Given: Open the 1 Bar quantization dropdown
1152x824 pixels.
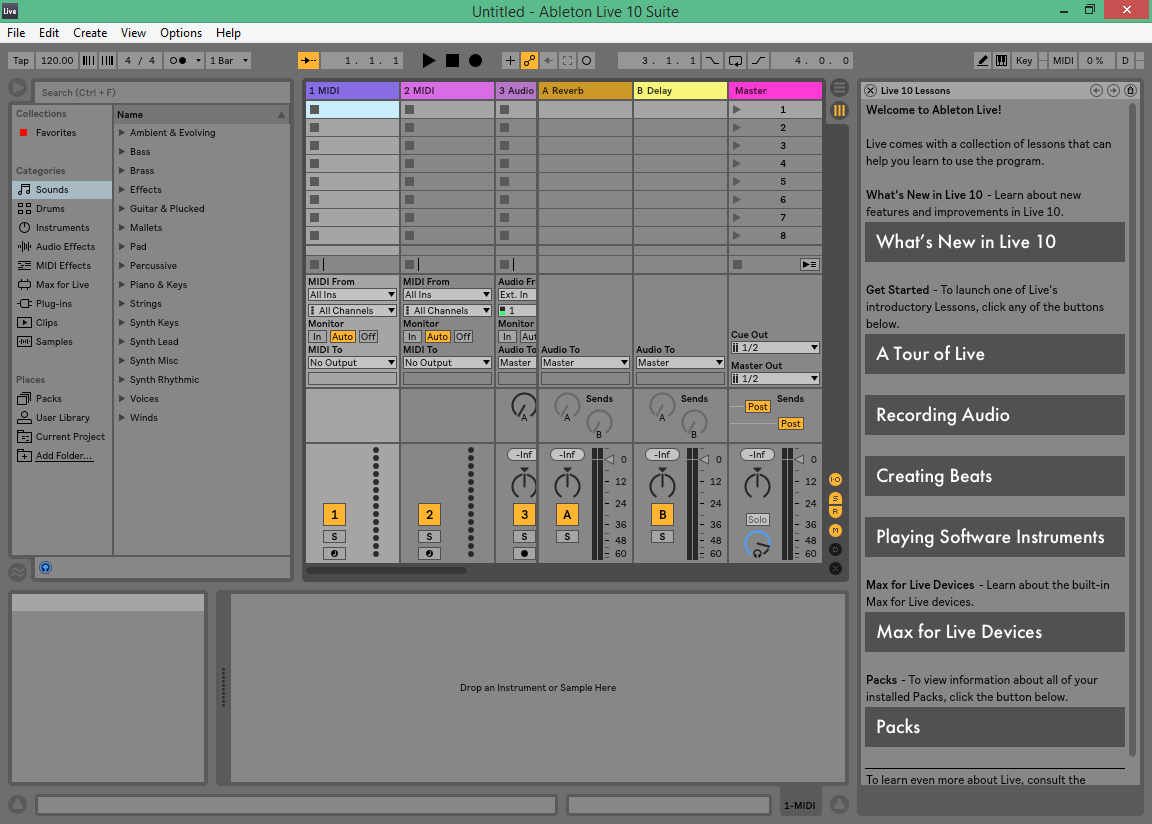Looking at the screenshot, I should click(x=227, y=60).
